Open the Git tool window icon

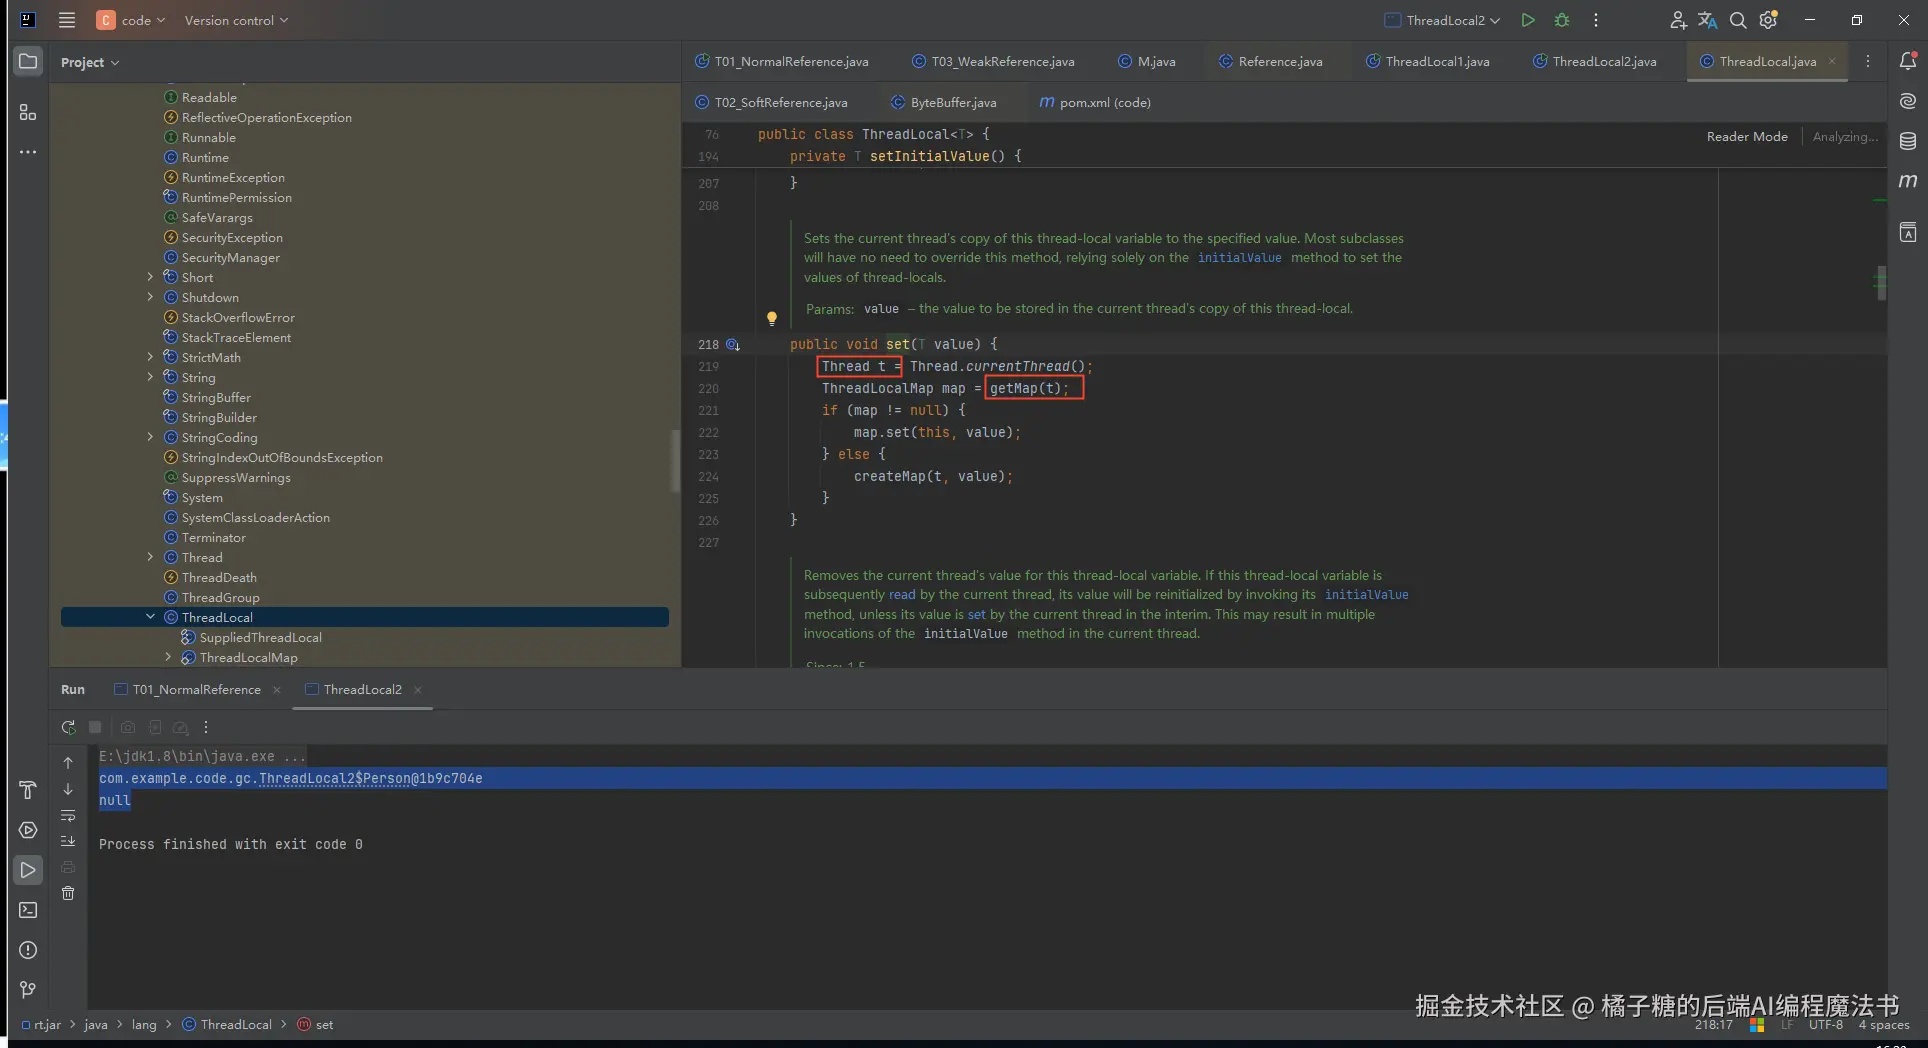pyautogui.click(x=28, y=990)
